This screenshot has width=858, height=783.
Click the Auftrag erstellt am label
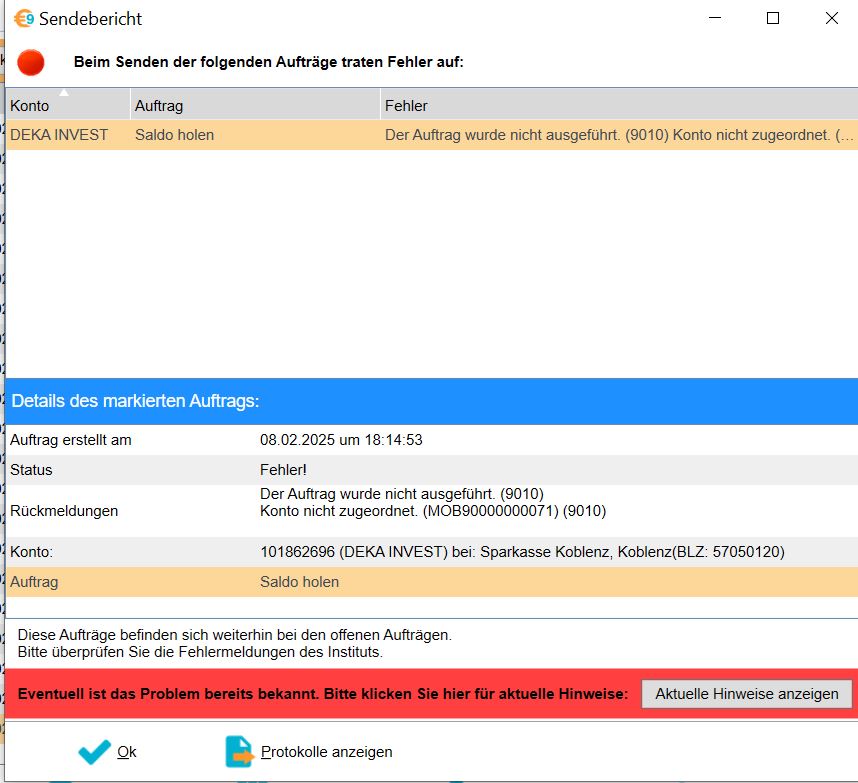tap(71, 440)
